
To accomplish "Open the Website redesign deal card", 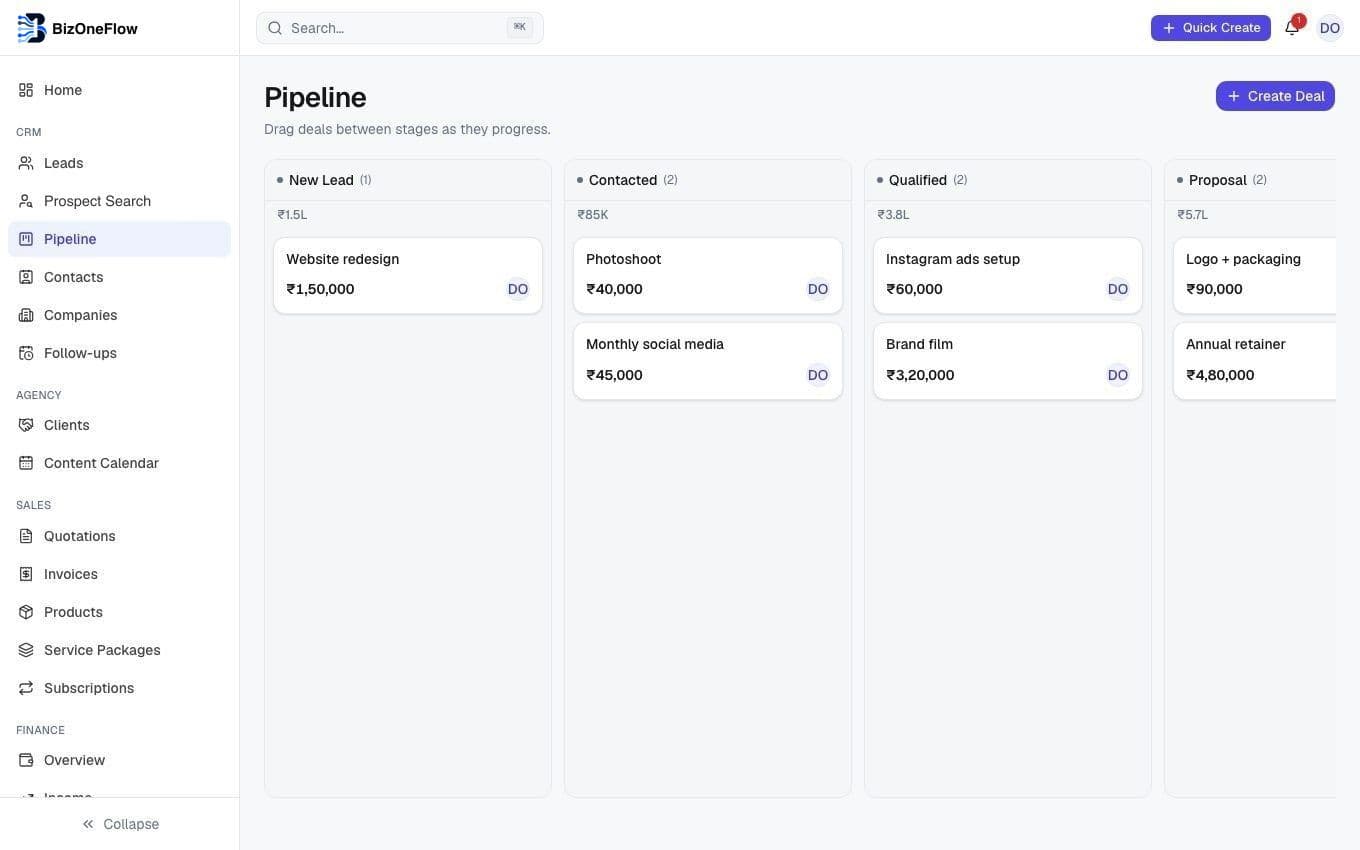I will click(x=408, y=275).
